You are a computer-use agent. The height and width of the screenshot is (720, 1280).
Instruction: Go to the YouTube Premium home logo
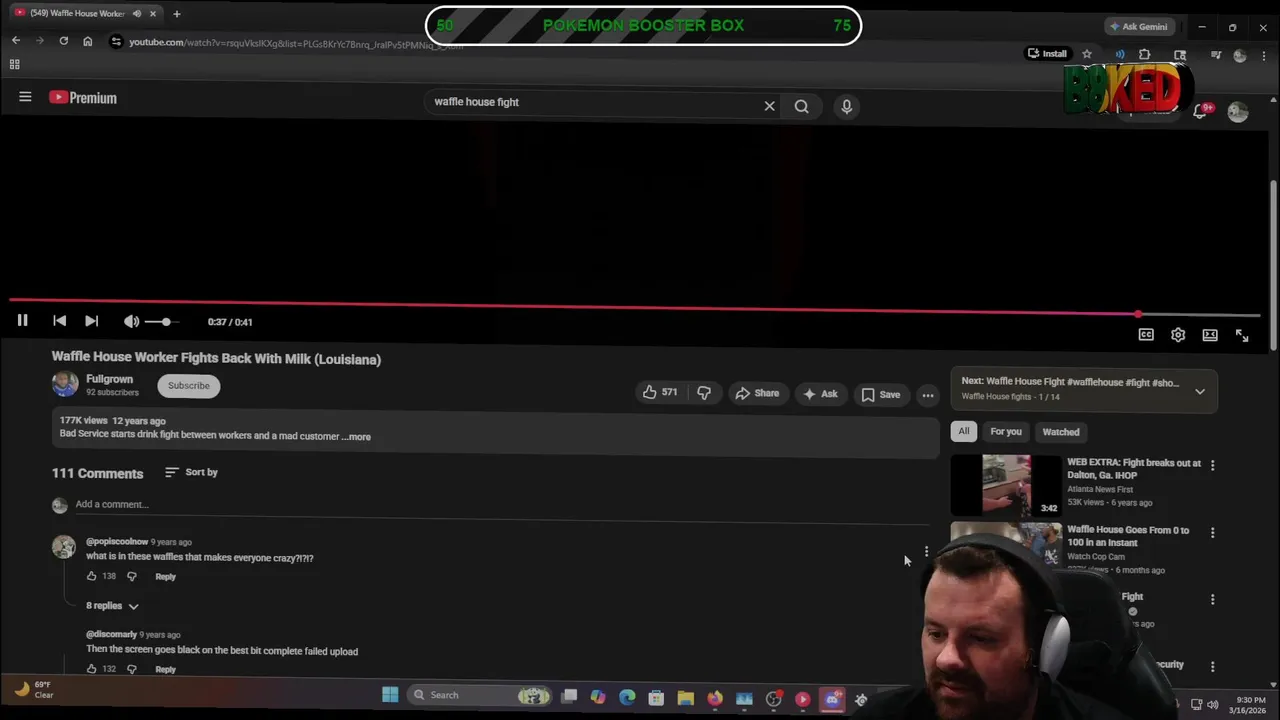(x=83, y=97)
